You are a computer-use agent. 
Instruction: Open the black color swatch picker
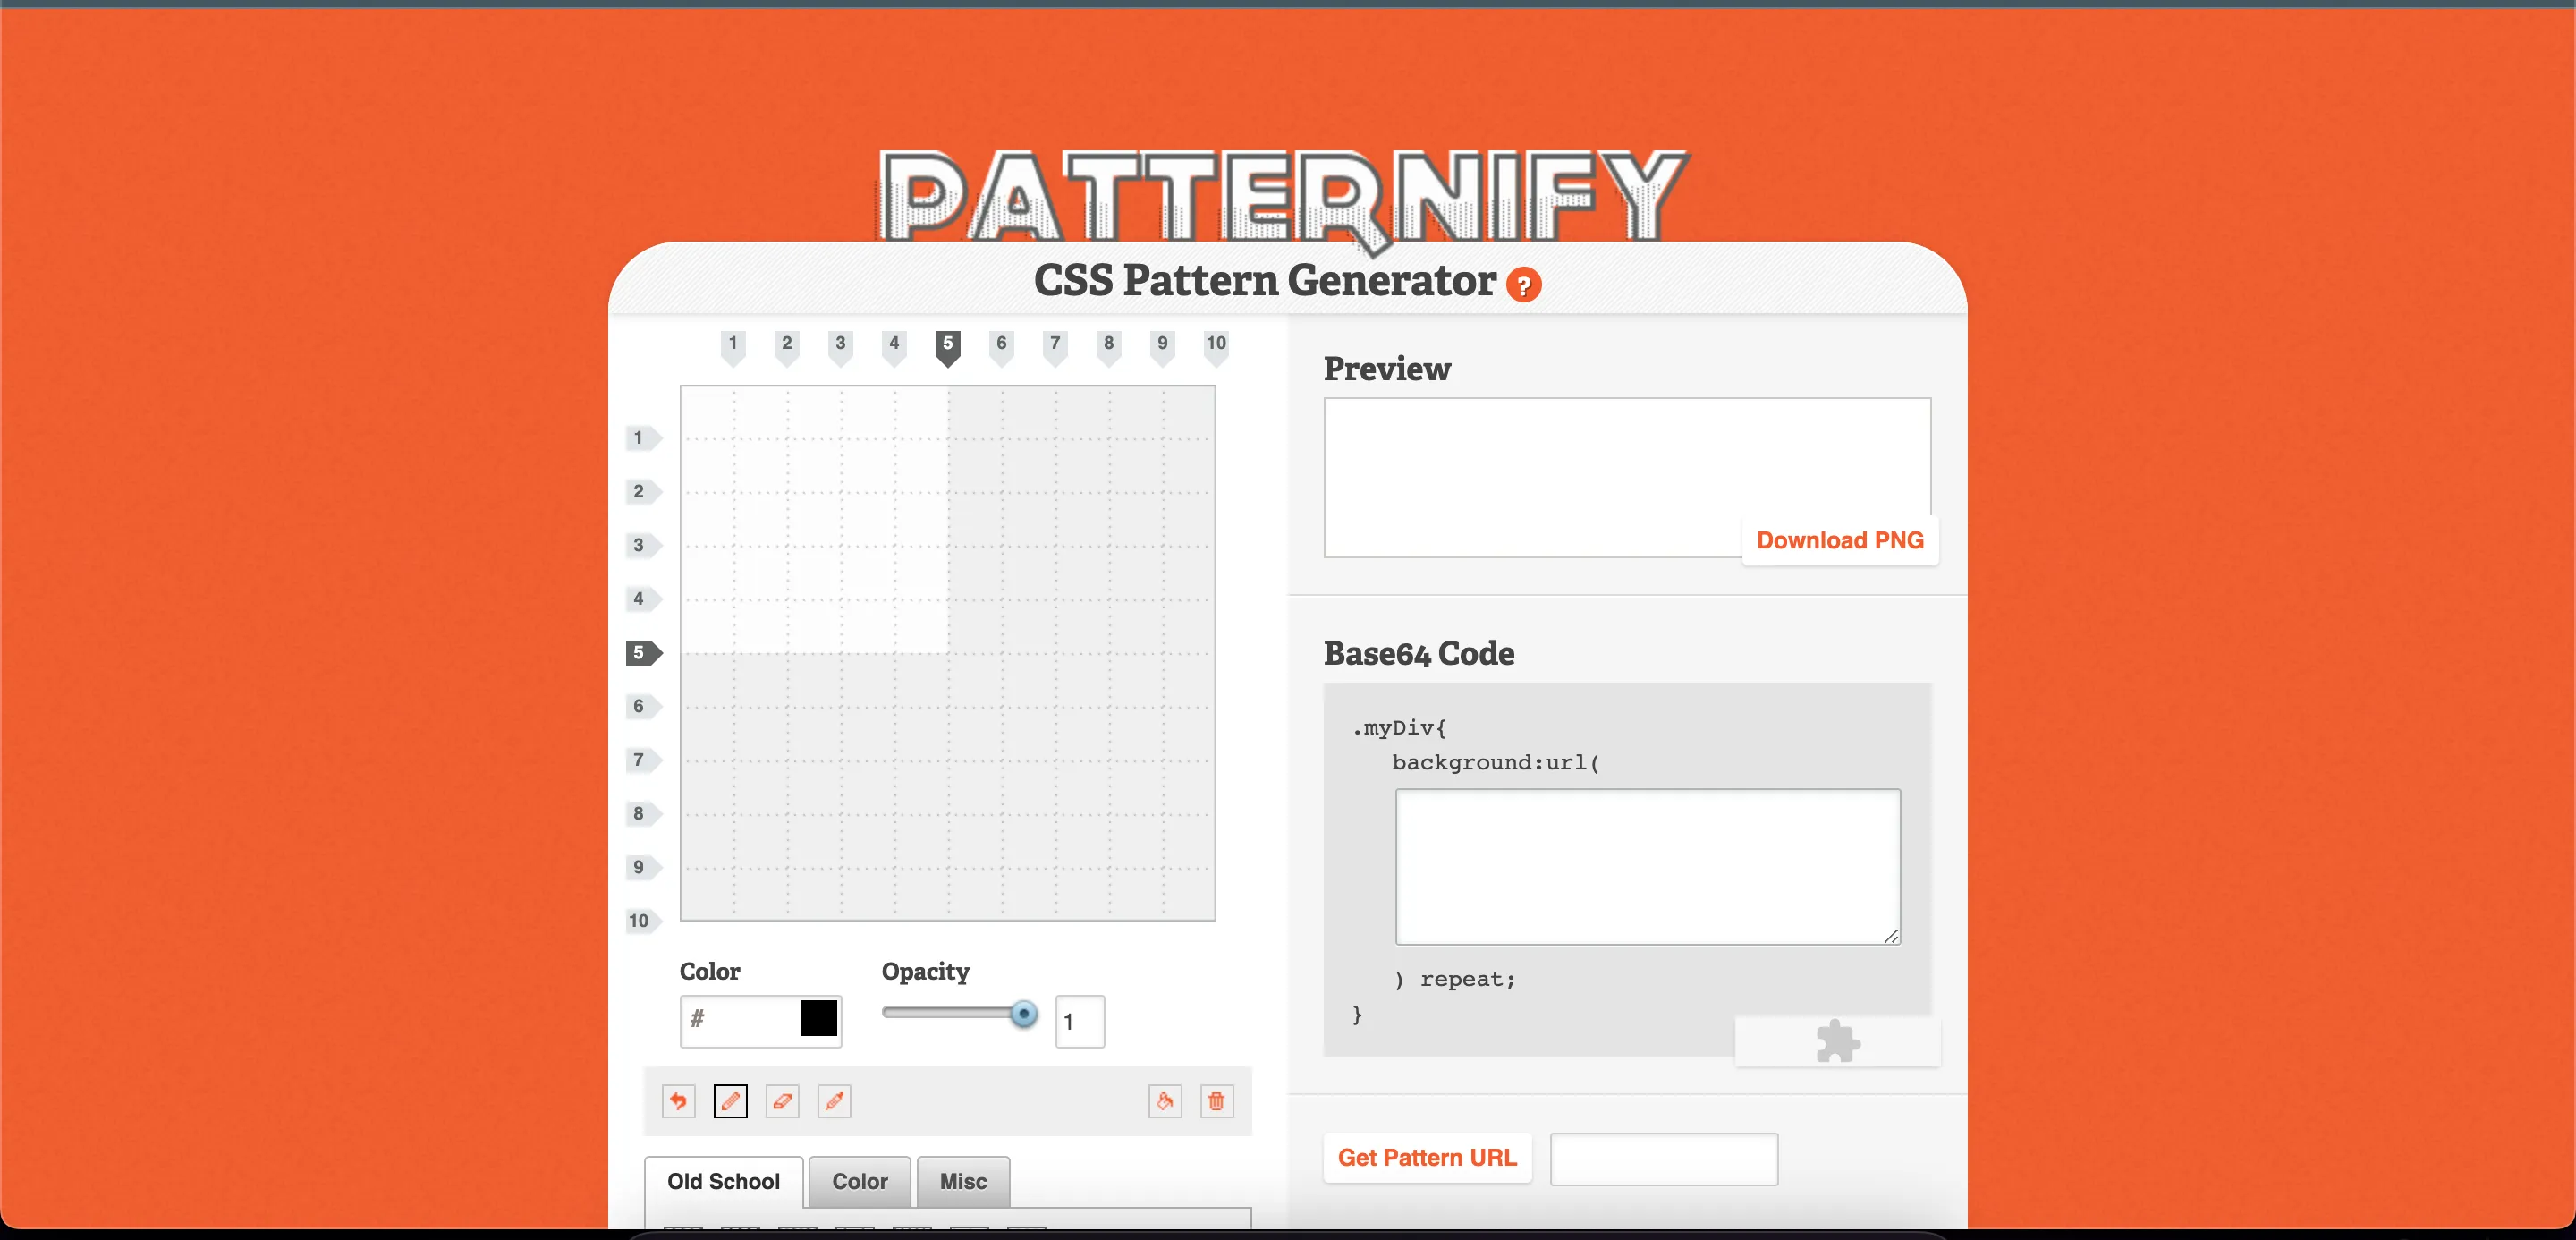[x=818, y=1020]
